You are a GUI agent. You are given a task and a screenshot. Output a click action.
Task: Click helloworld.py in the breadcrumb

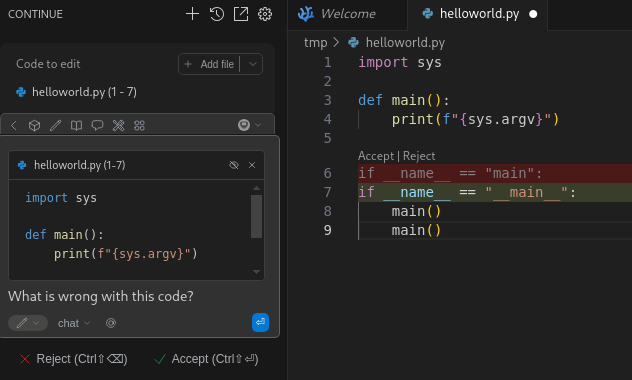click(405, 43)
